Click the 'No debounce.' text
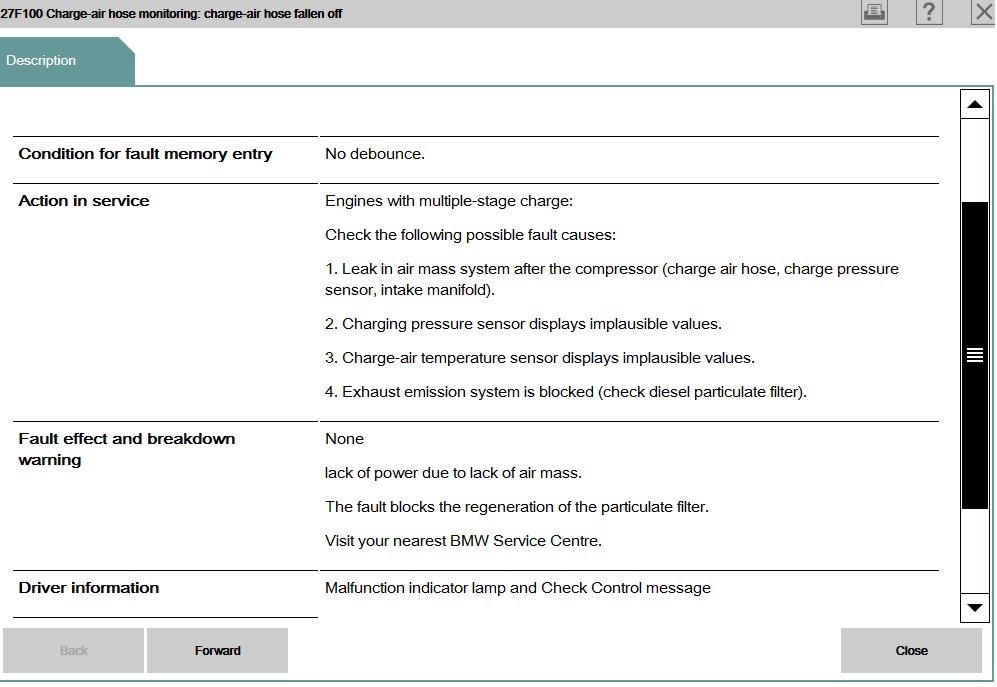The image size is (997, 687). (375, 154)
